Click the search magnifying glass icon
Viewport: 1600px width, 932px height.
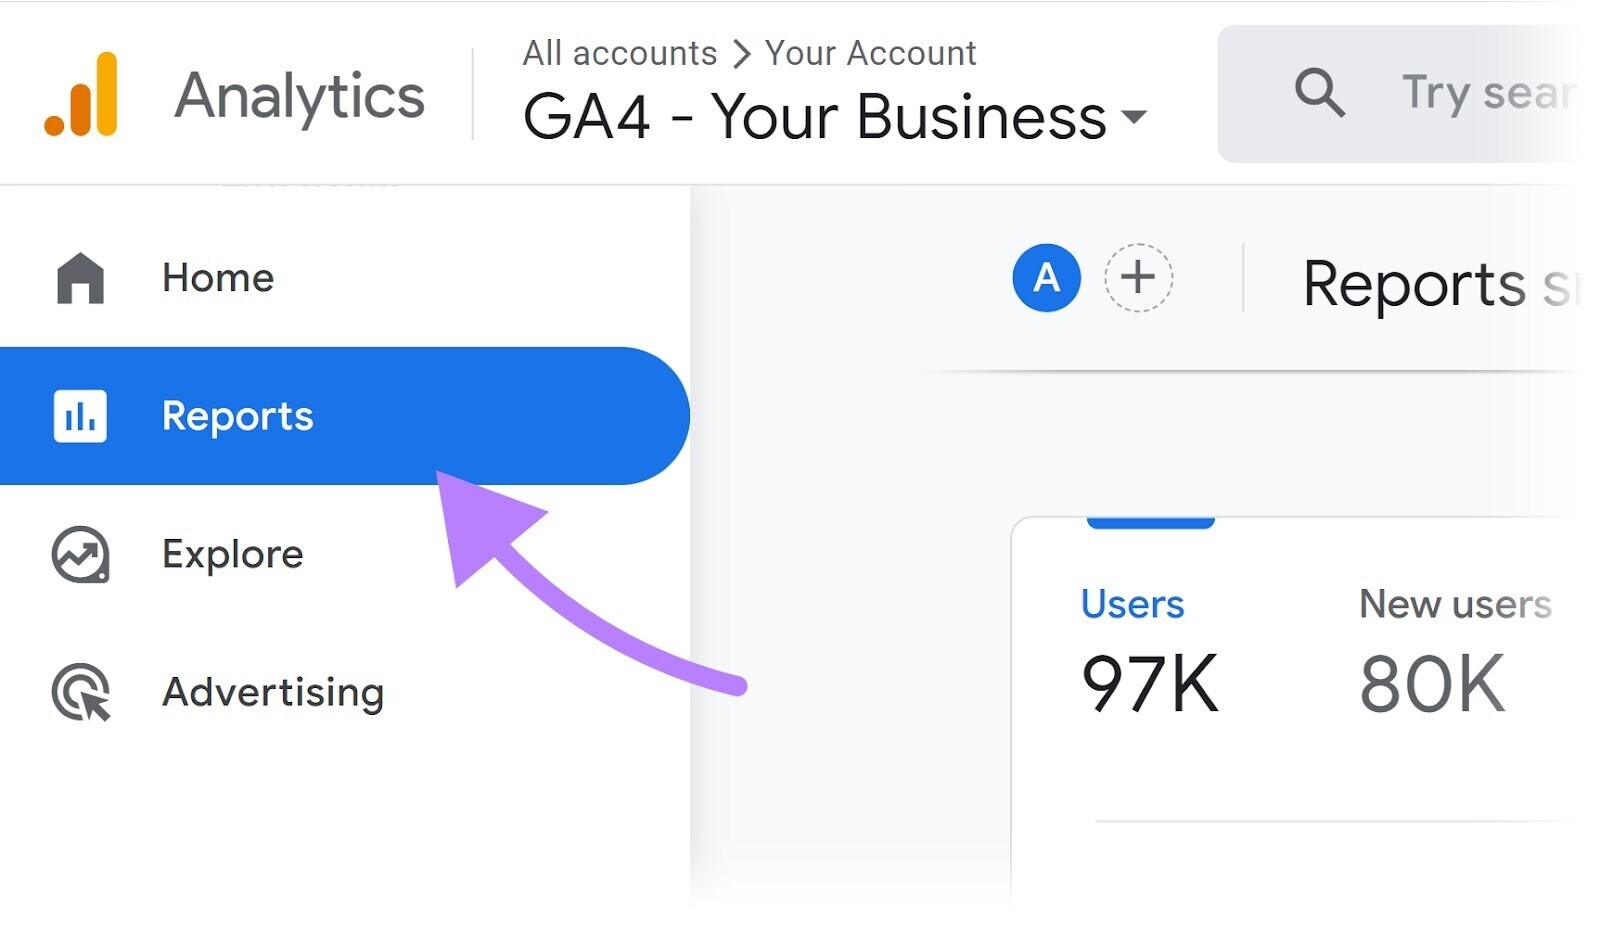1320,93
